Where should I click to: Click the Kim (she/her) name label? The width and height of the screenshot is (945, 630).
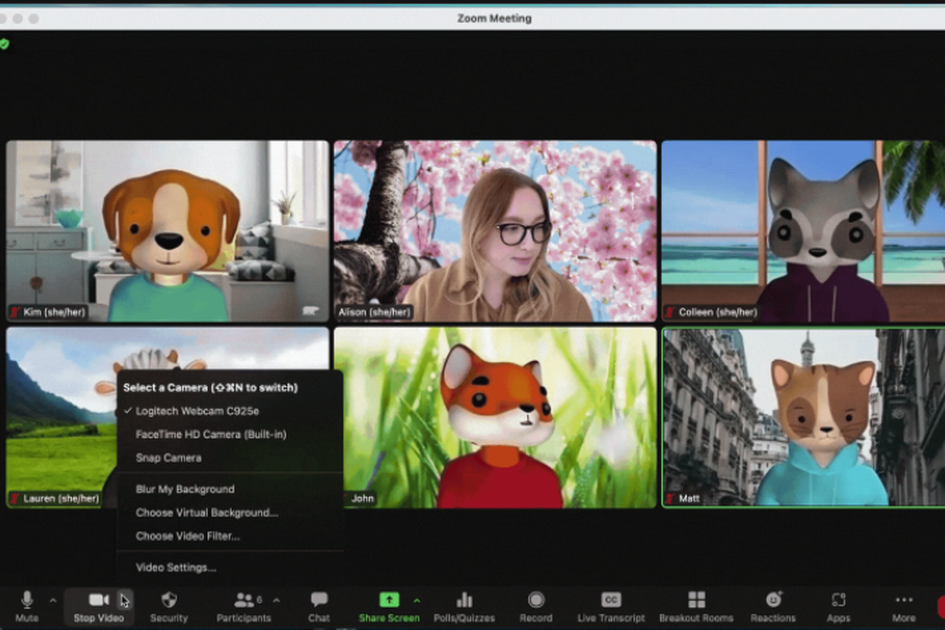tap(54, 312)
